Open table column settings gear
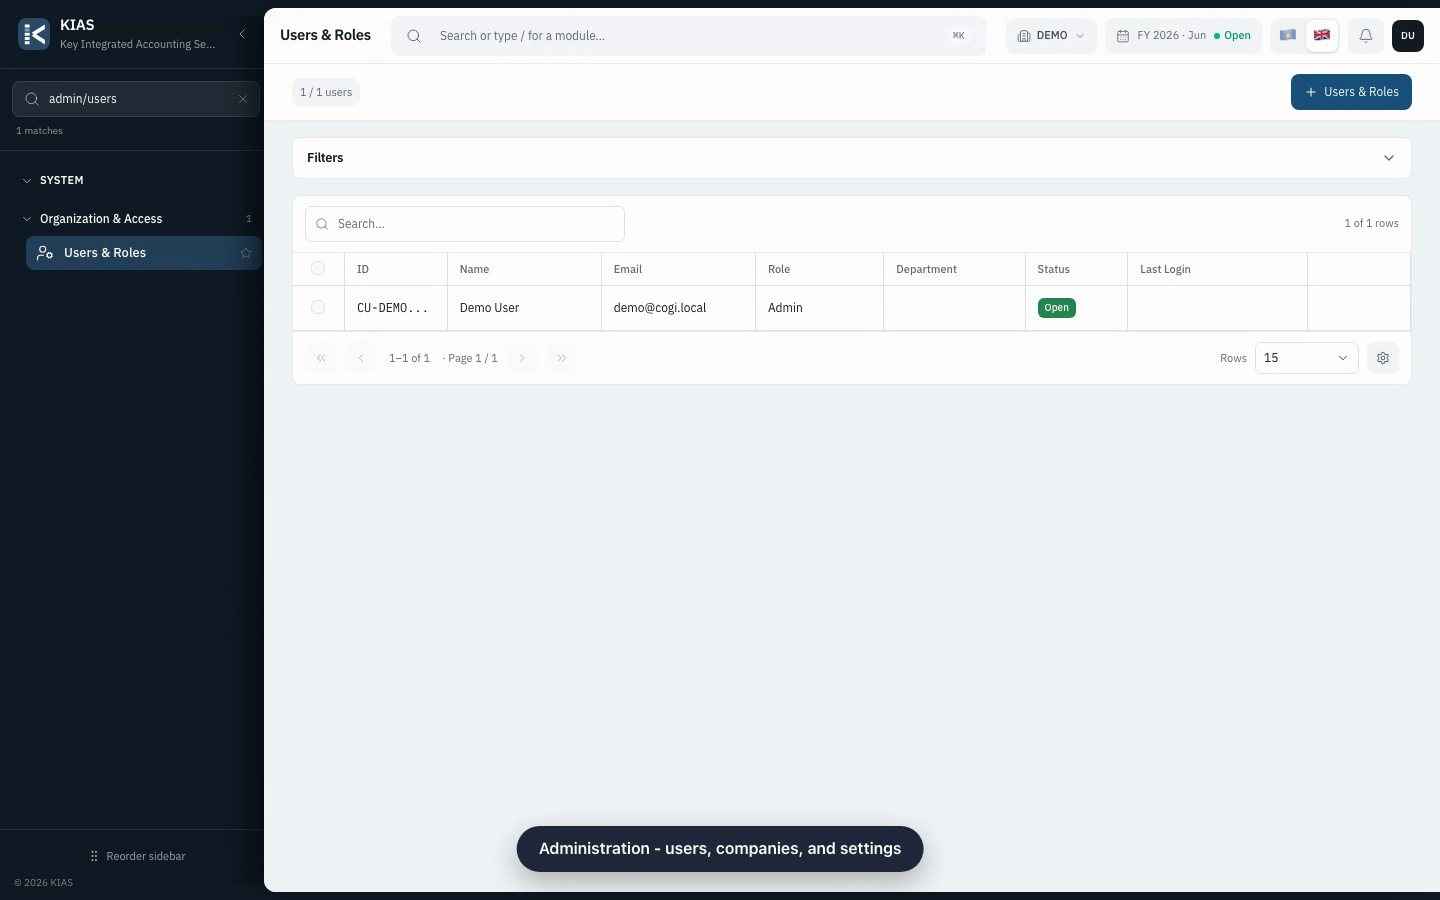Image resolution: width=1440 pixels, height=900 pixels. (x=1383, y=358)
